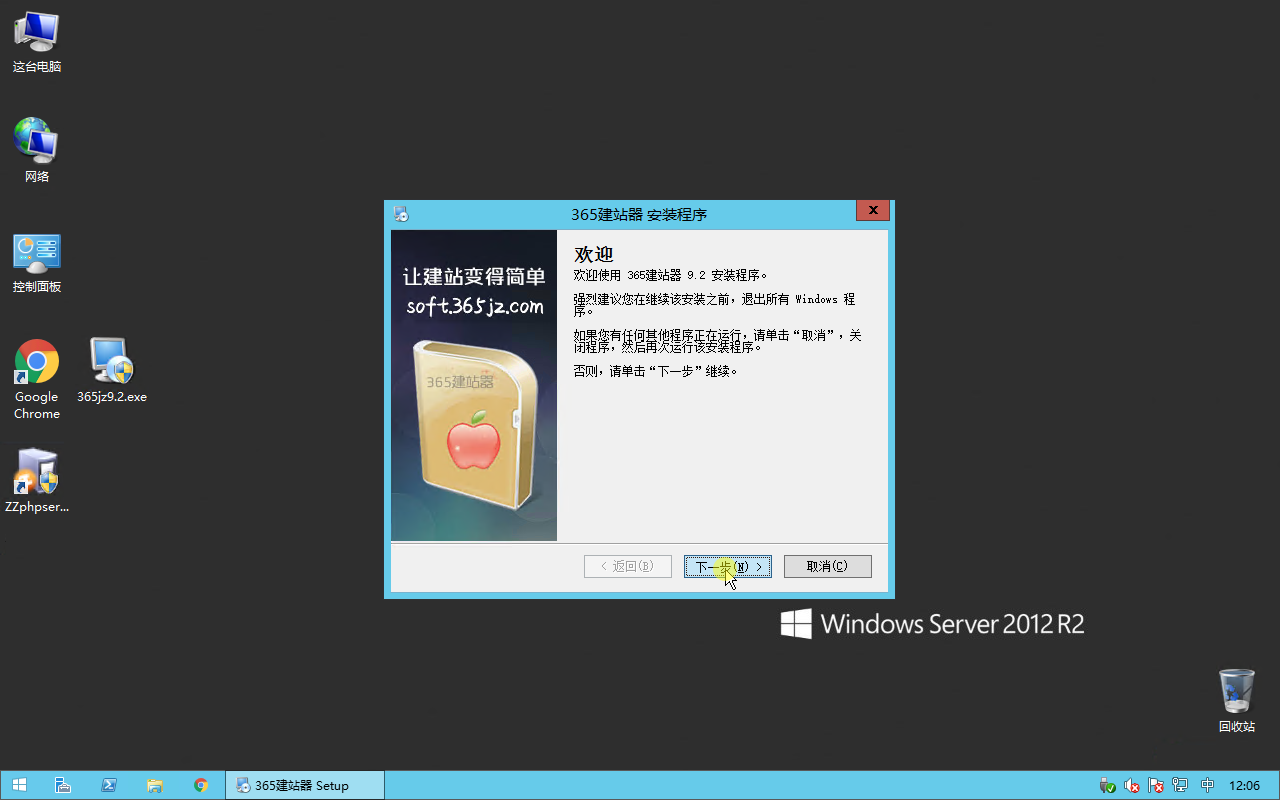This screenshot has height=800, width=1280.
Task: Select the 网络 desktop icon
Action: tap(37, 151)
